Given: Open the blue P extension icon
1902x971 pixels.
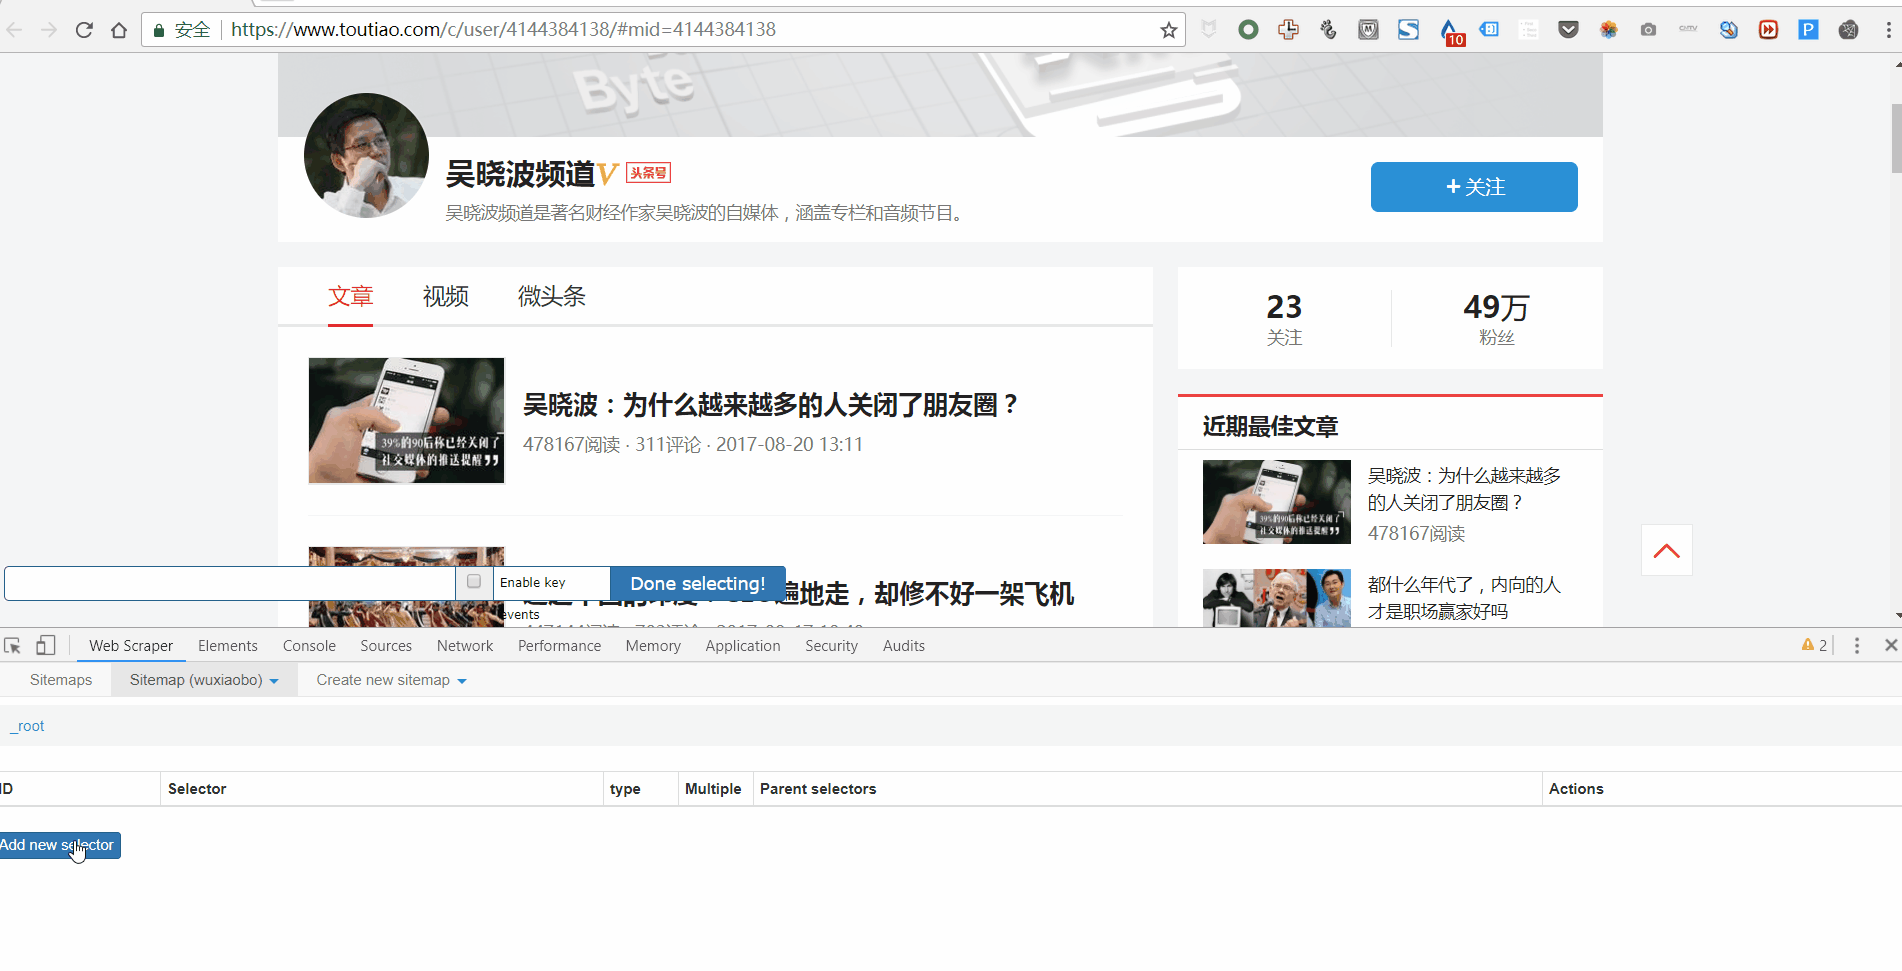Looking at the screenshot, I should pos(1808,30).
